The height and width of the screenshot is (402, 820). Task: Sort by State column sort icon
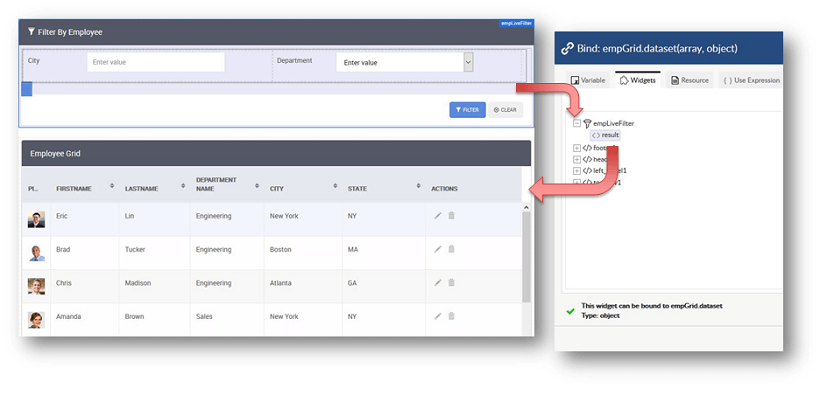pyautogui.click(x=417, y=186)
